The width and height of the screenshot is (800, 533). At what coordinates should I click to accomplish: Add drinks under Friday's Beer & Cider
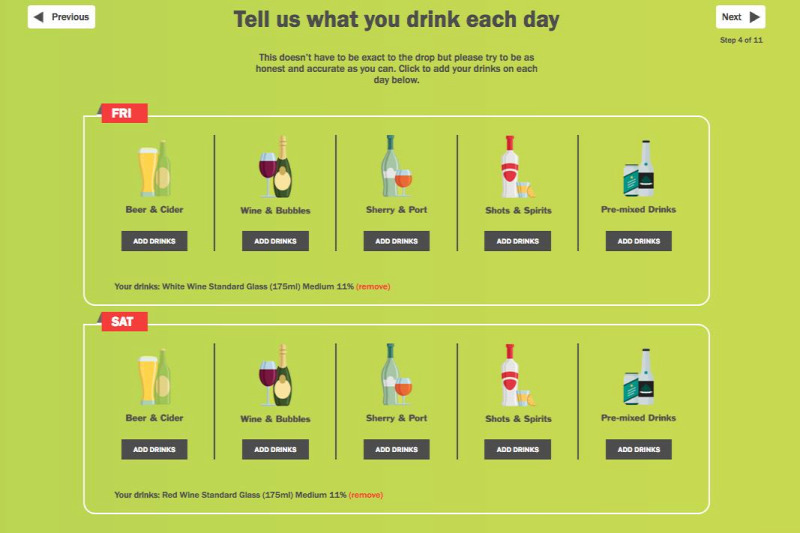click(154, 241)
